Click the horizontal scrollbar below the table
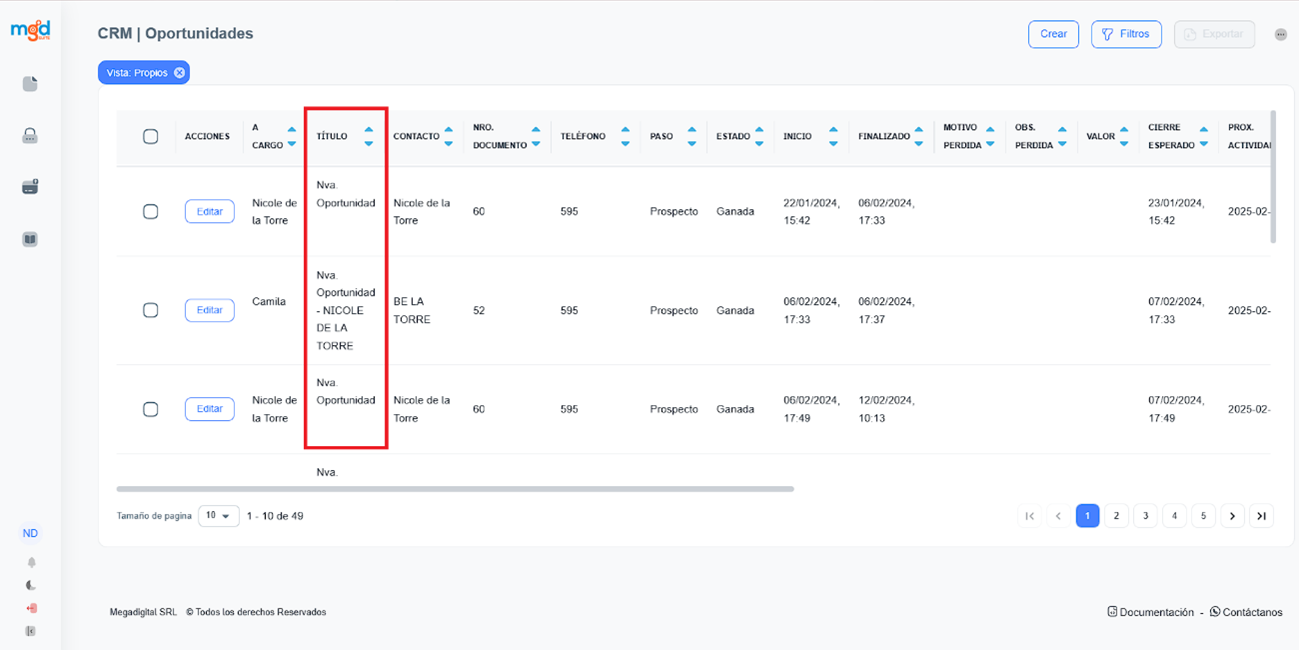 455,489
